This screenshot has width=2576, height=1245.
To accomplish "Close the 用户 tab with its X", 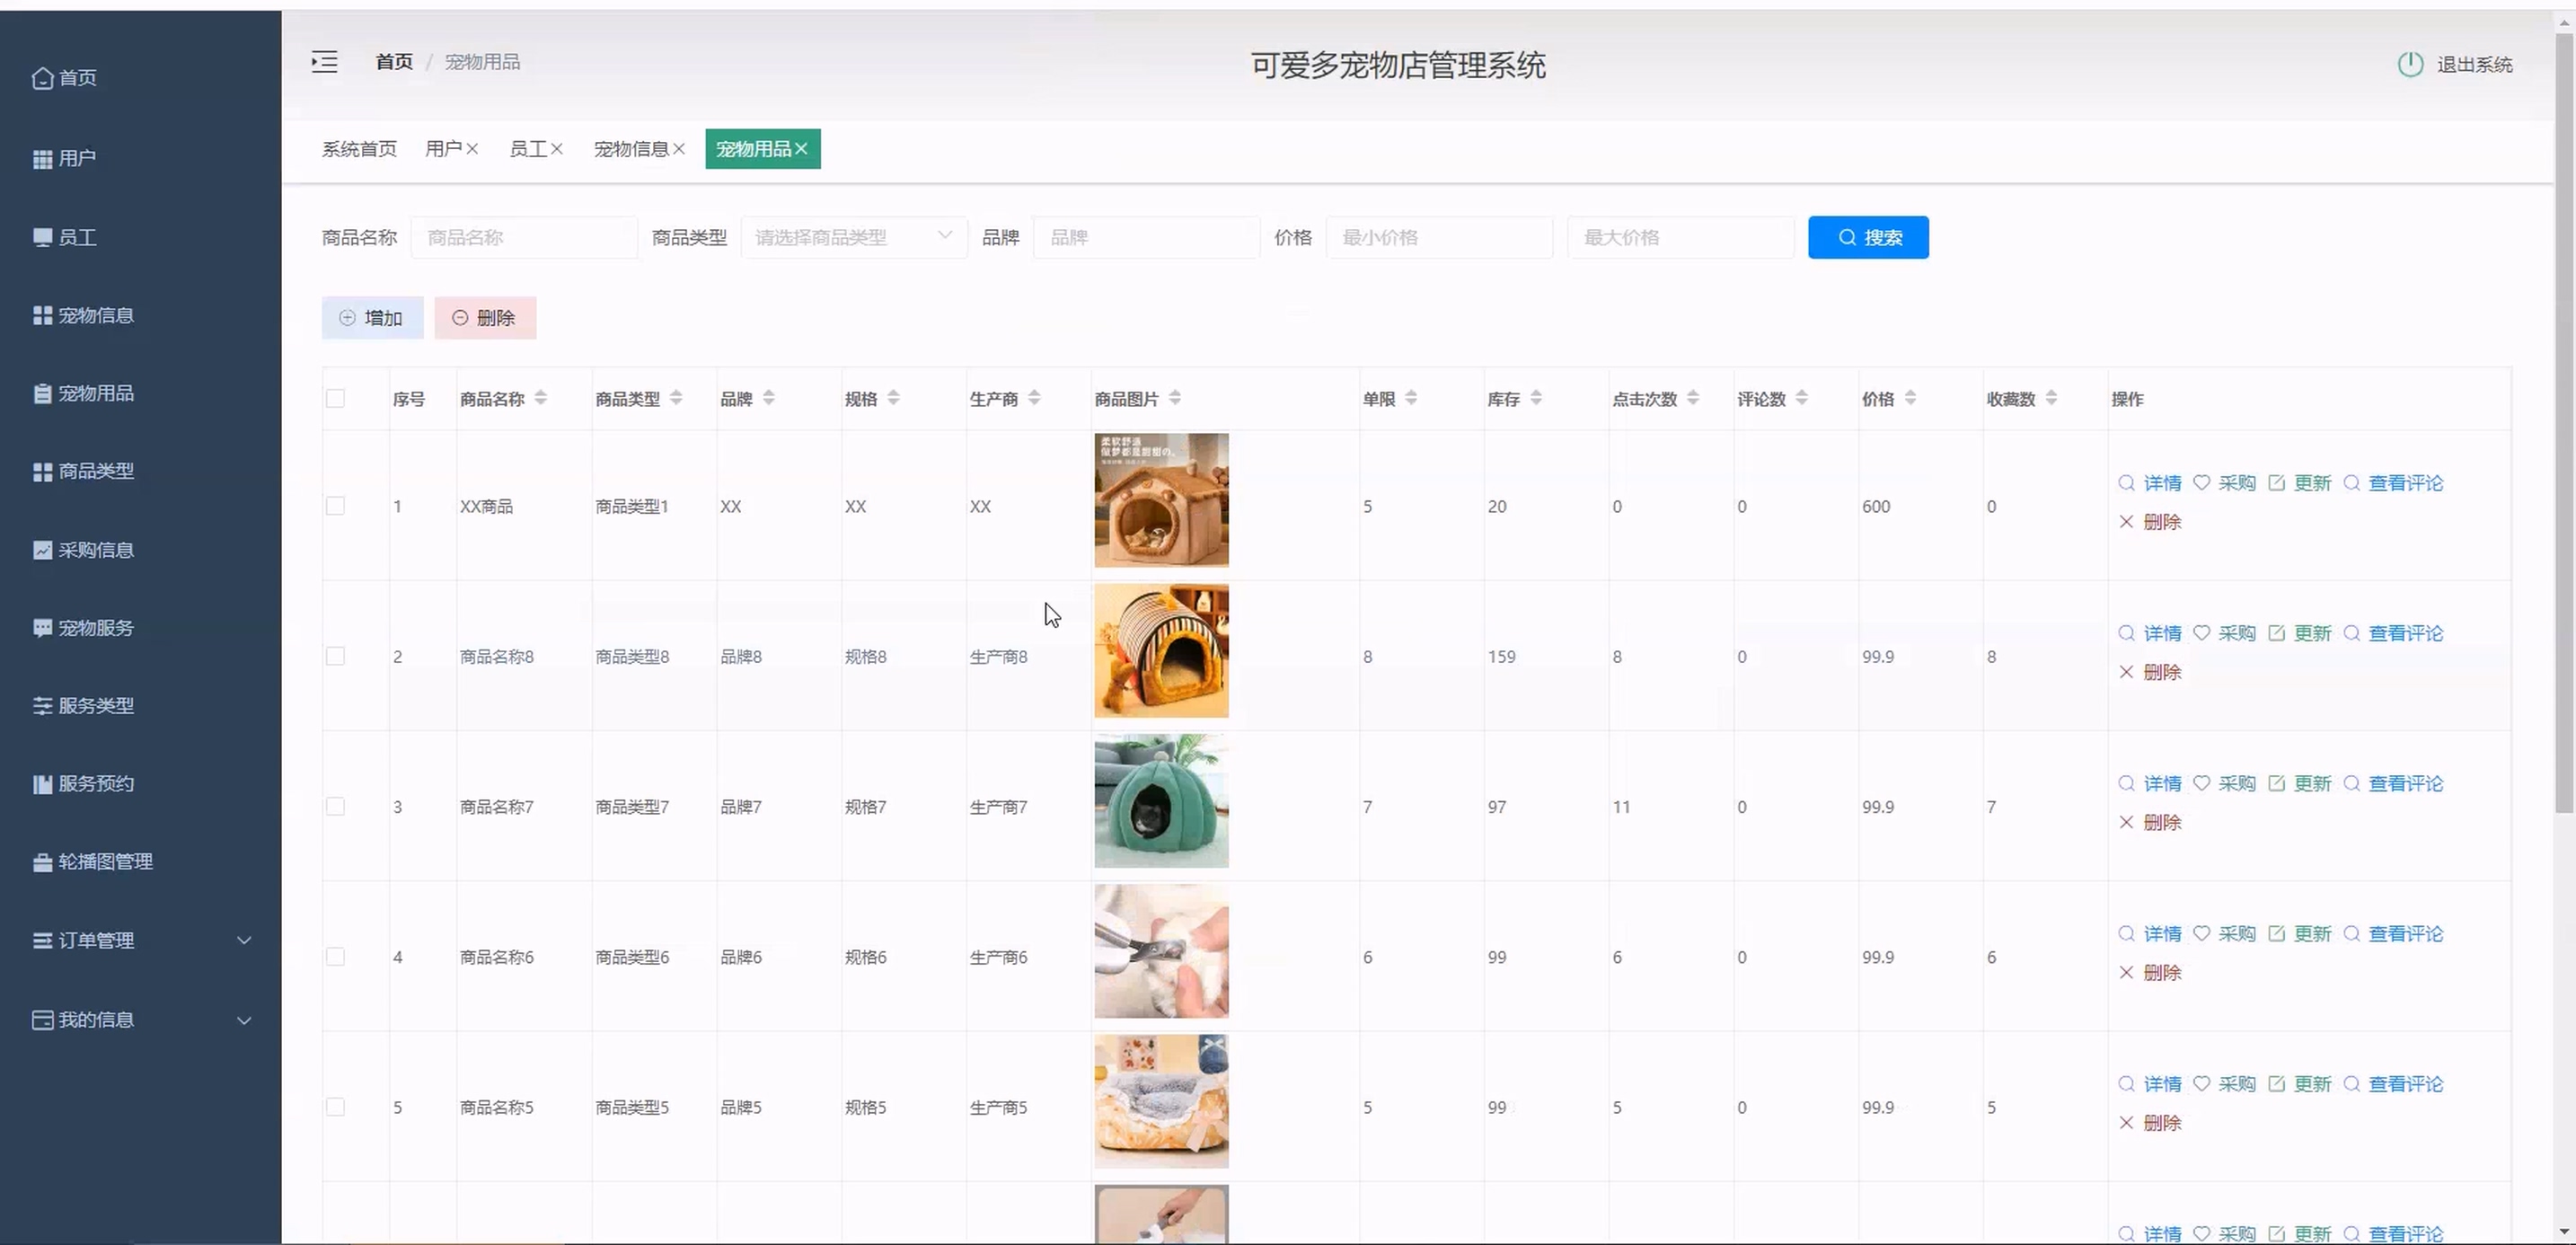I will click(x=472, y=149).
